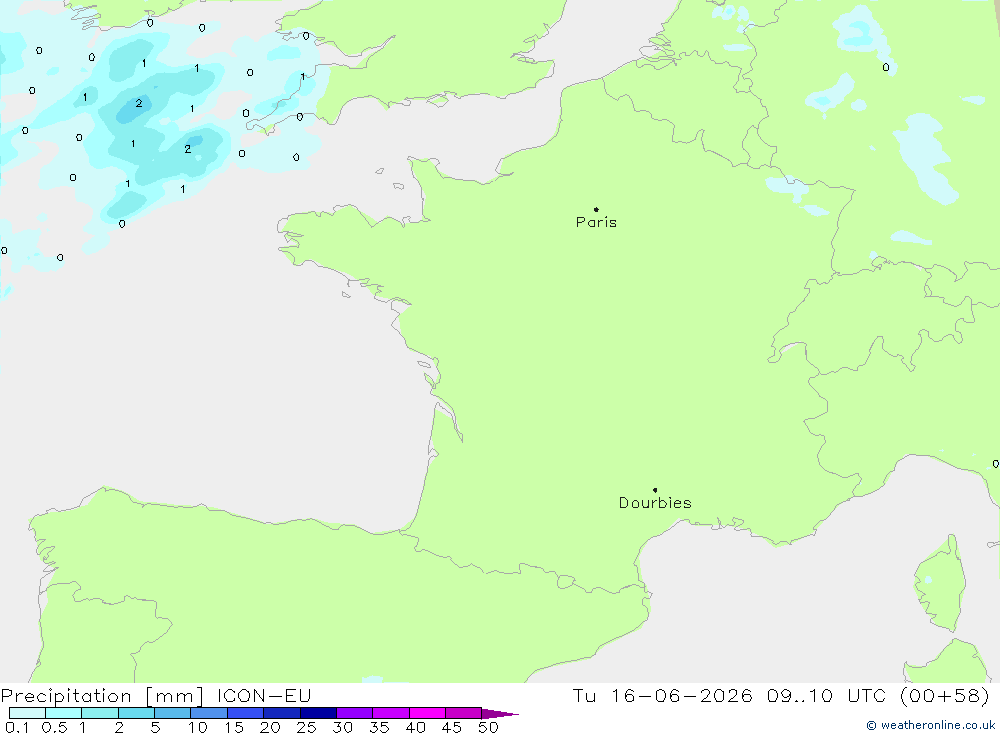Click the '(00+58)' forecast offset text
This screenshot has height=733, width=1000.
[945, 695]
